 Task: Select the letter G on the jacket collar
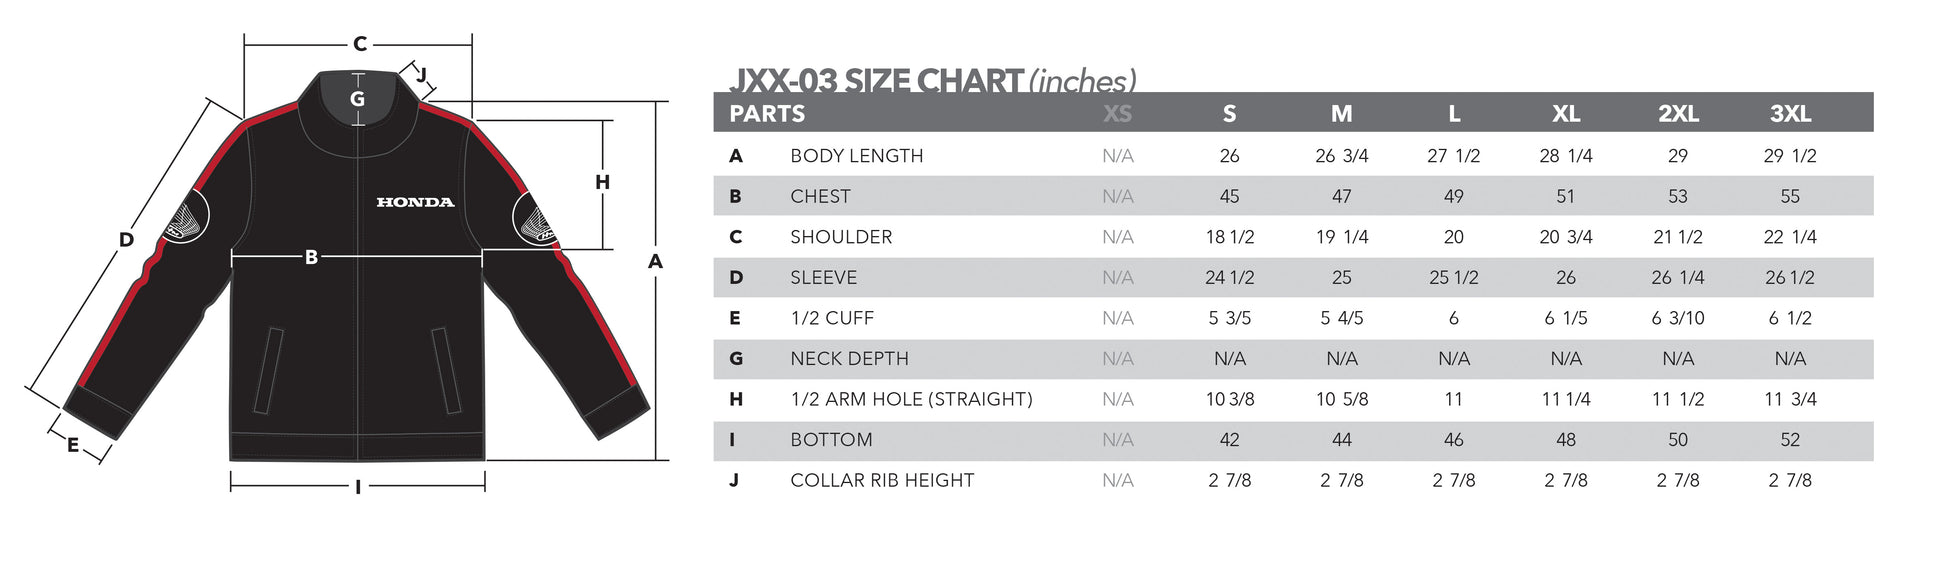click(357, 99)
